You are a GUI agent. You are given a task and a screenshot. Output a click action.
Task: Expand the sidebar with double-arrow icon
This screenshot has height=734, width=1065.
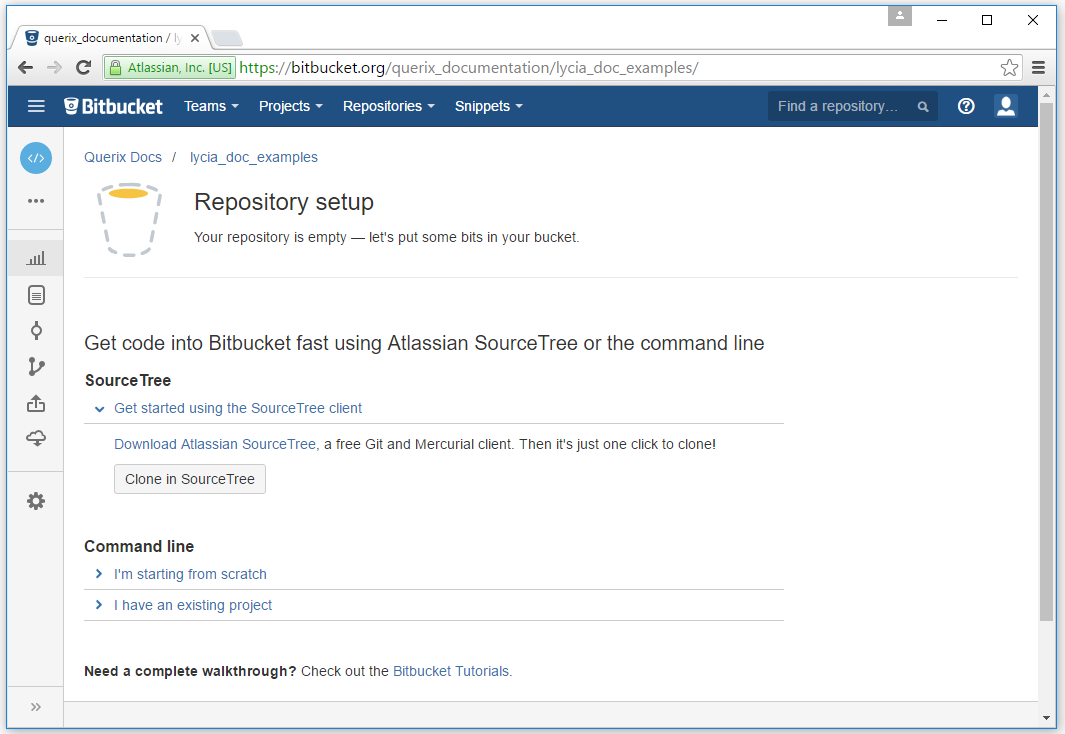point(36,707)
